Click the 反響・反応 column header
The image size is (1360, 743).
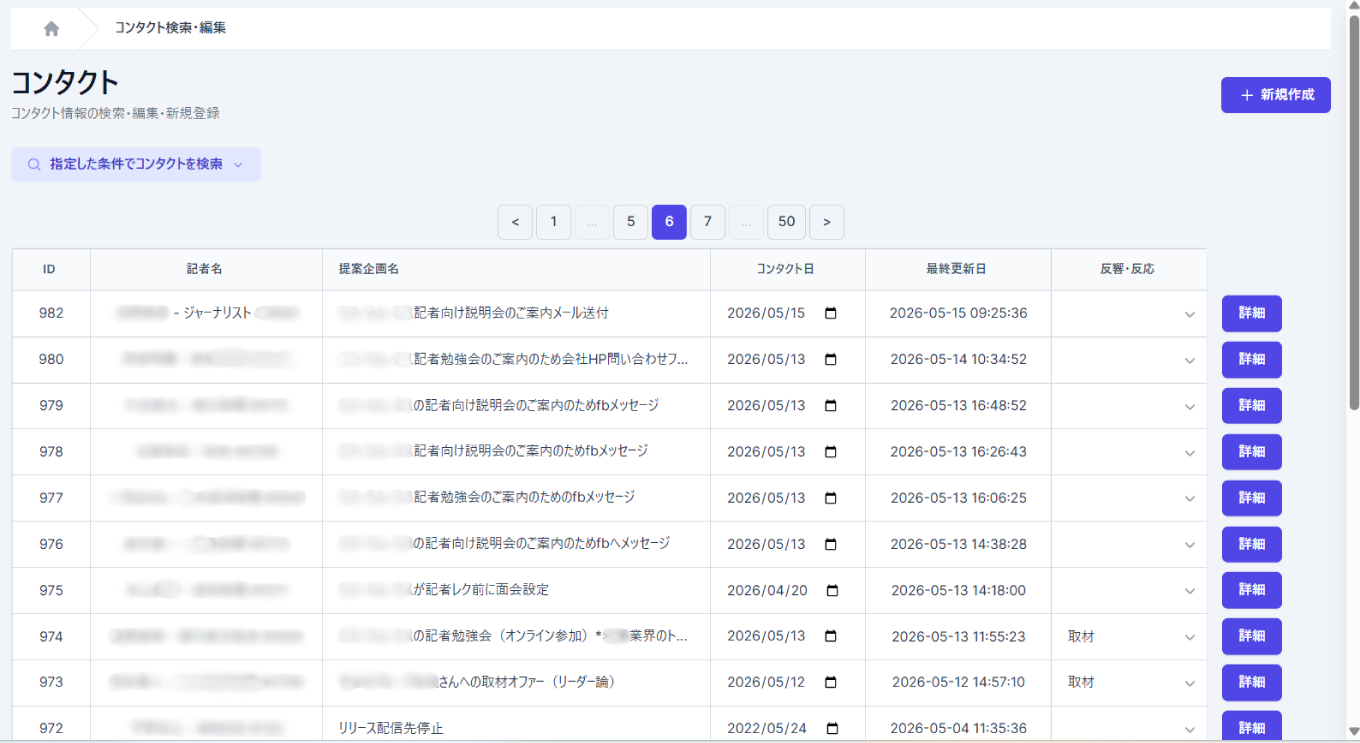(1129, 270)
